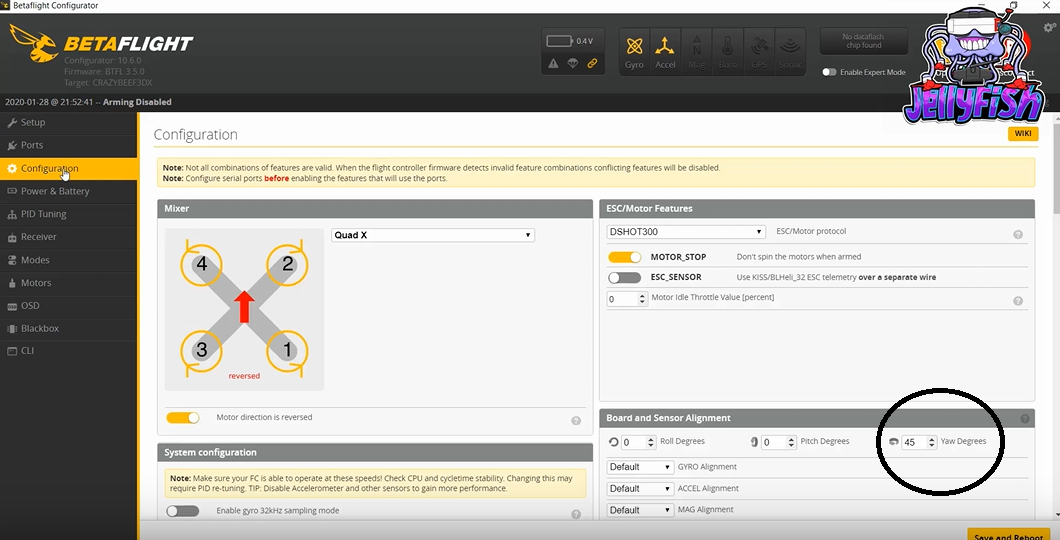Open the Quad X mixer dropdown
Viewport: 1060px width, 540px height.
tap(433, 235)
